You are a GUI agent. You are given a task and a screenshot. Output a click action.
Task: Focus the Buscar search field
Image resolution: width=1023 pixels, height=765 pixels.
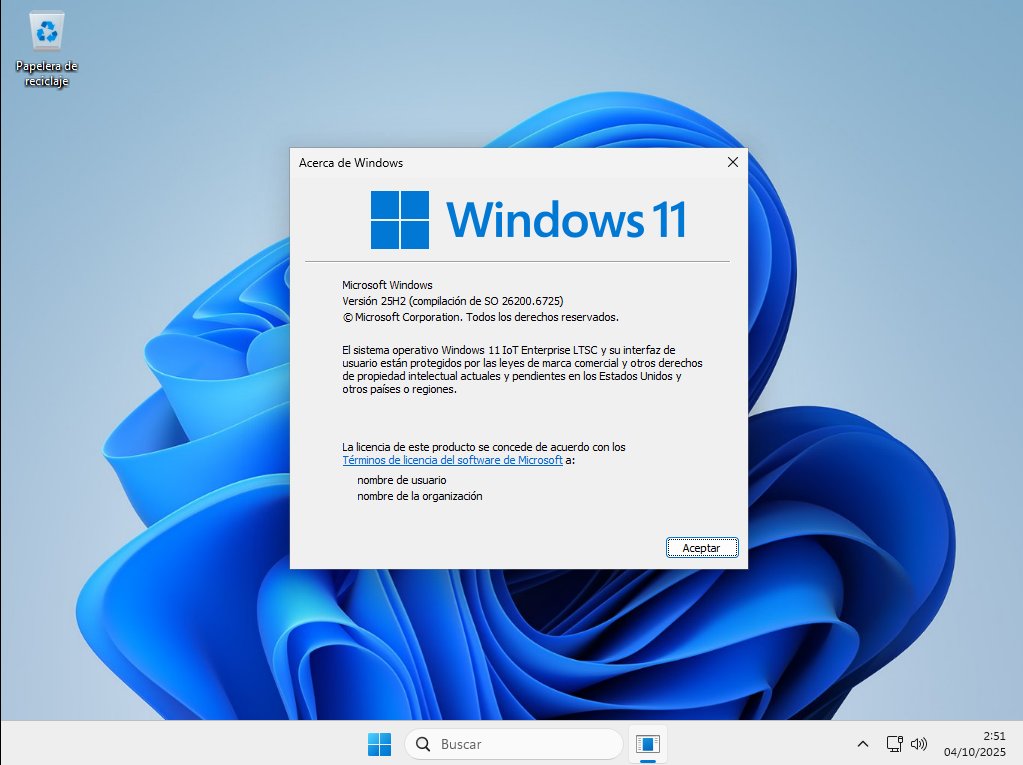(514, 744)
